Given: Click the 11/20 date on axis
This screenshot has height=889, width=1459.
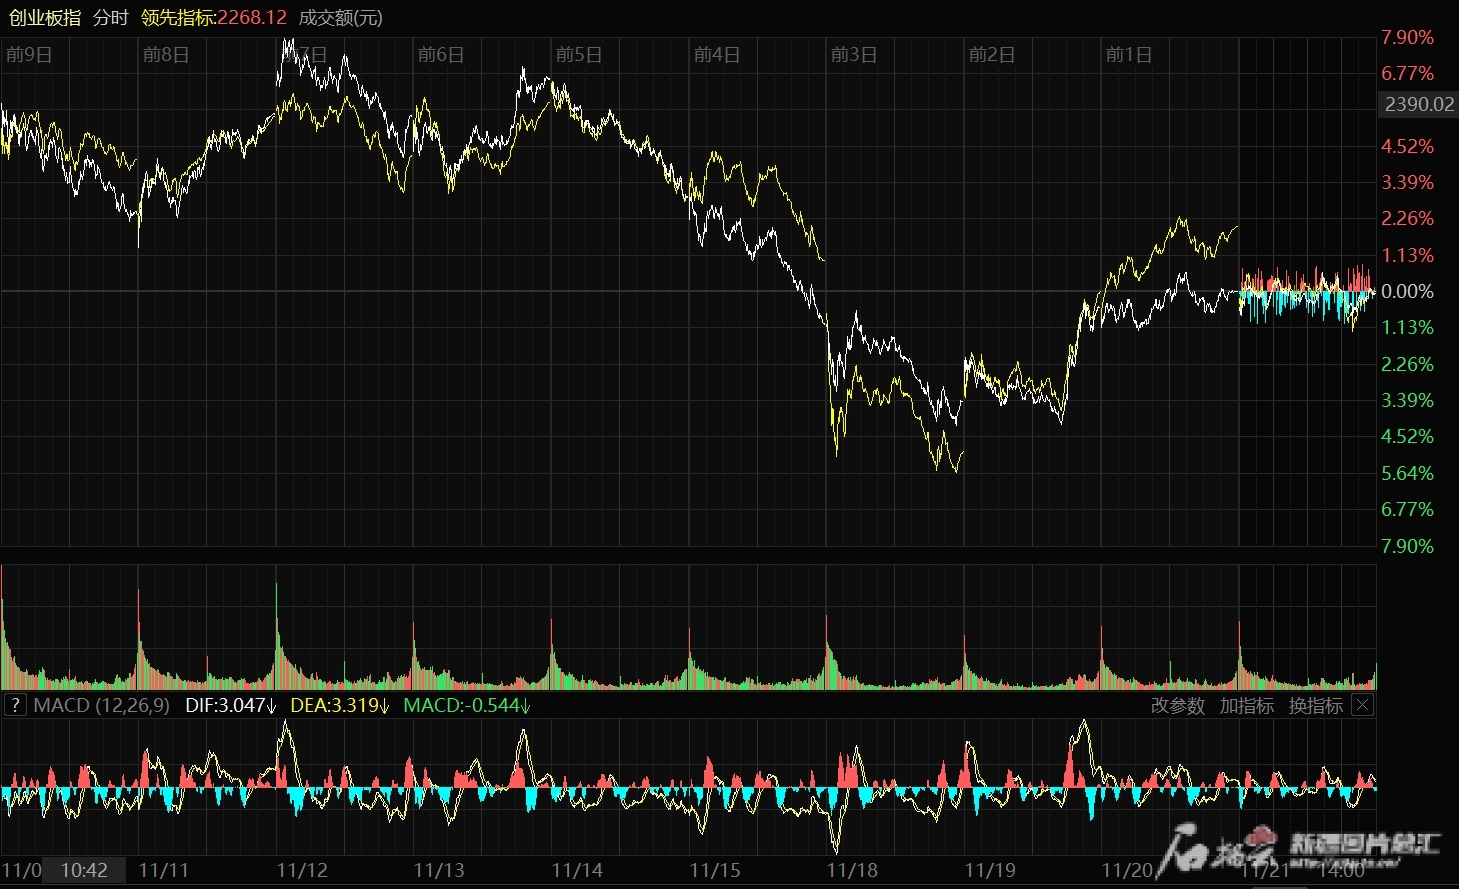Looking at the screenshot, I should tap(1127, 870).
